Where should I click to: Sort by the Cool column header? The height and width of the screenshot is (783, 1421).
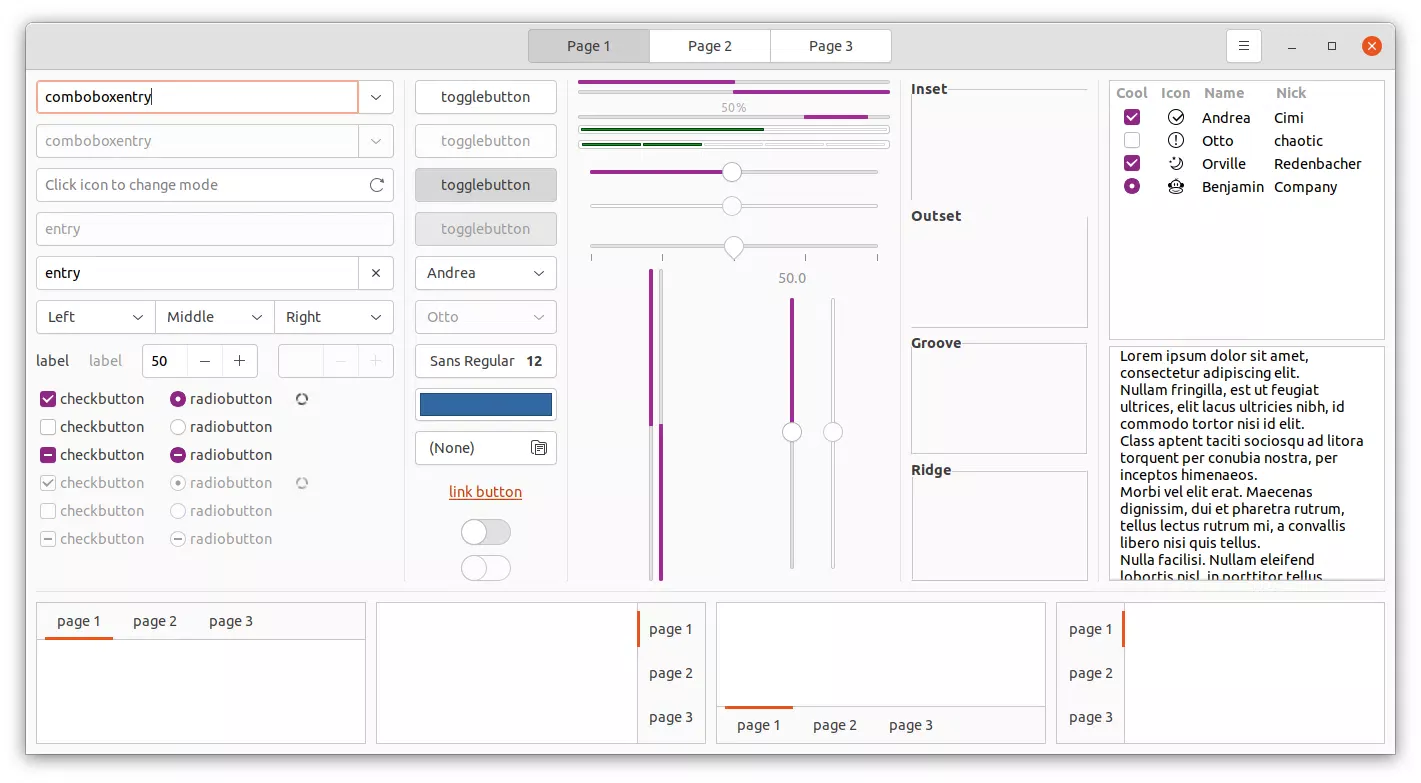pyautogui.click(x=1132, y=93)
